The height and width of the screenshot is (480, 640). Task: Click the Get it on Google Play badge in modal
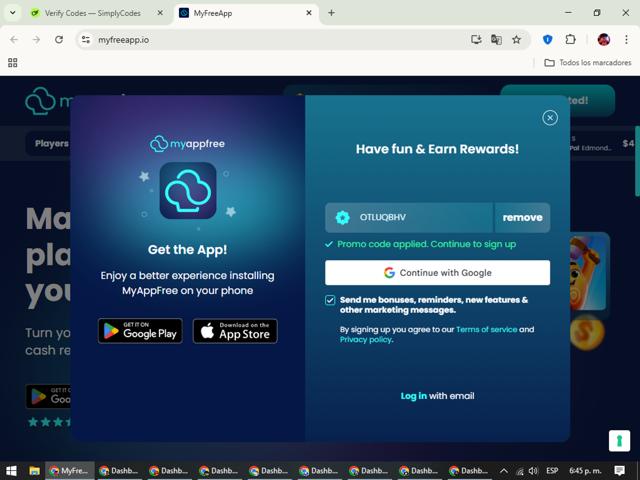pos(140,331)
